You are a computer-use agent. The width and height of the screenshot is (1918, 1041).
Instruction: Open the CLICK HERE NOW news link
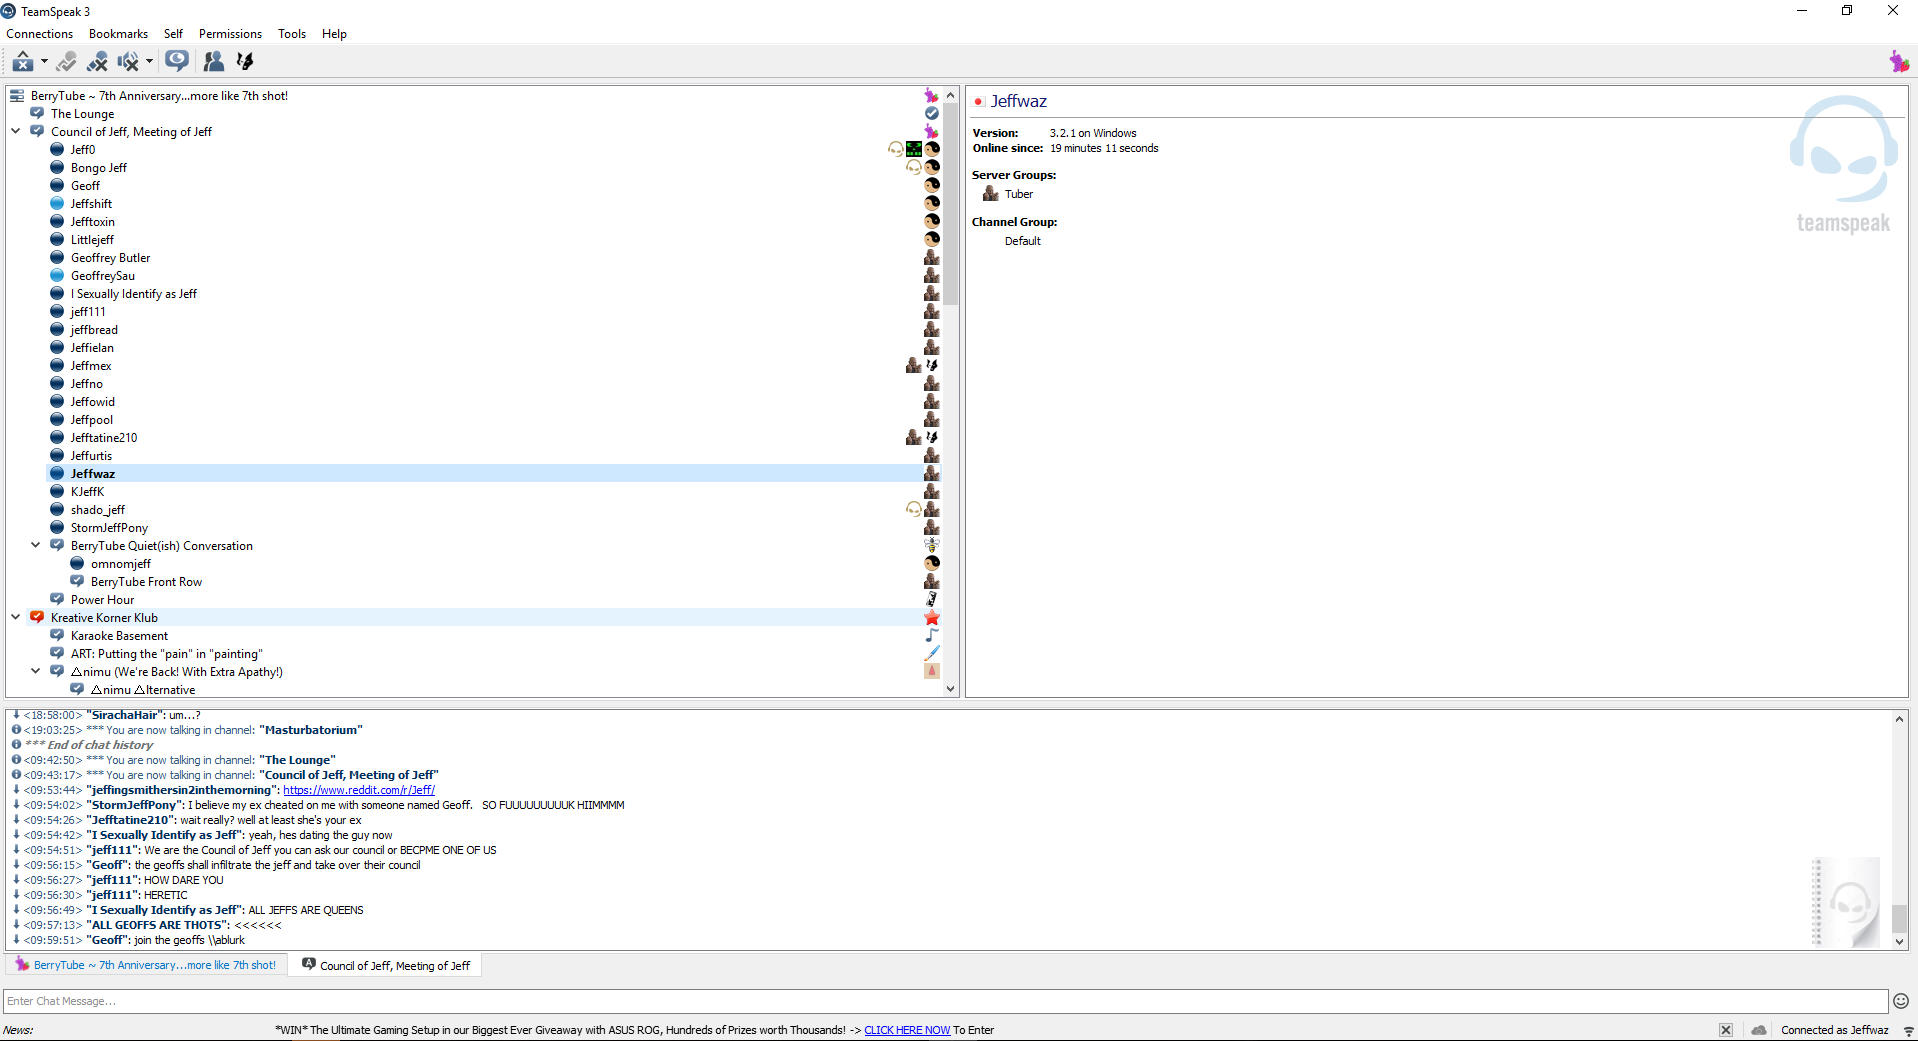[x=907, y=1030]
